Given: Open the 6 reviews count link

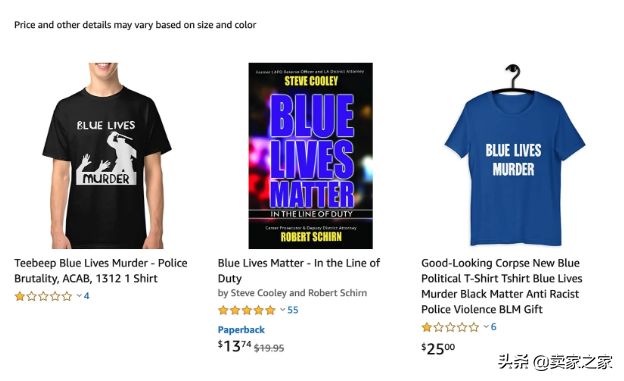Looking at the screenshot, I should (493, 327).
